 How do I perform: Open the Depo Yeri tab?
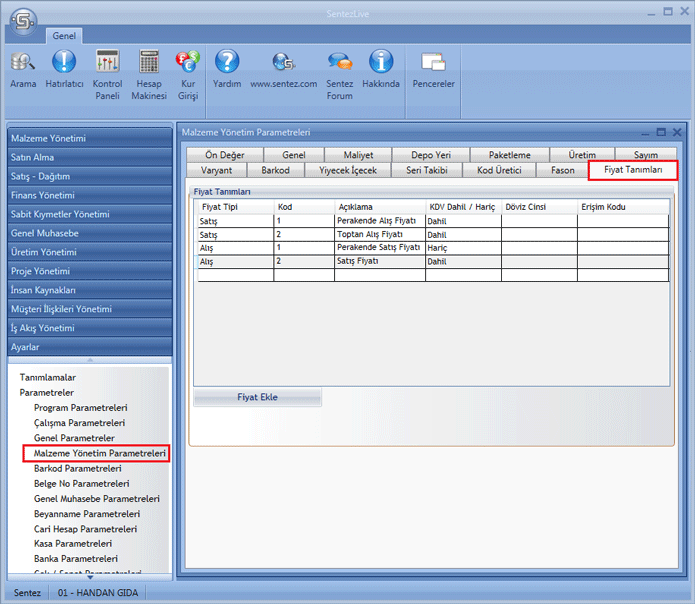(431, 155)
